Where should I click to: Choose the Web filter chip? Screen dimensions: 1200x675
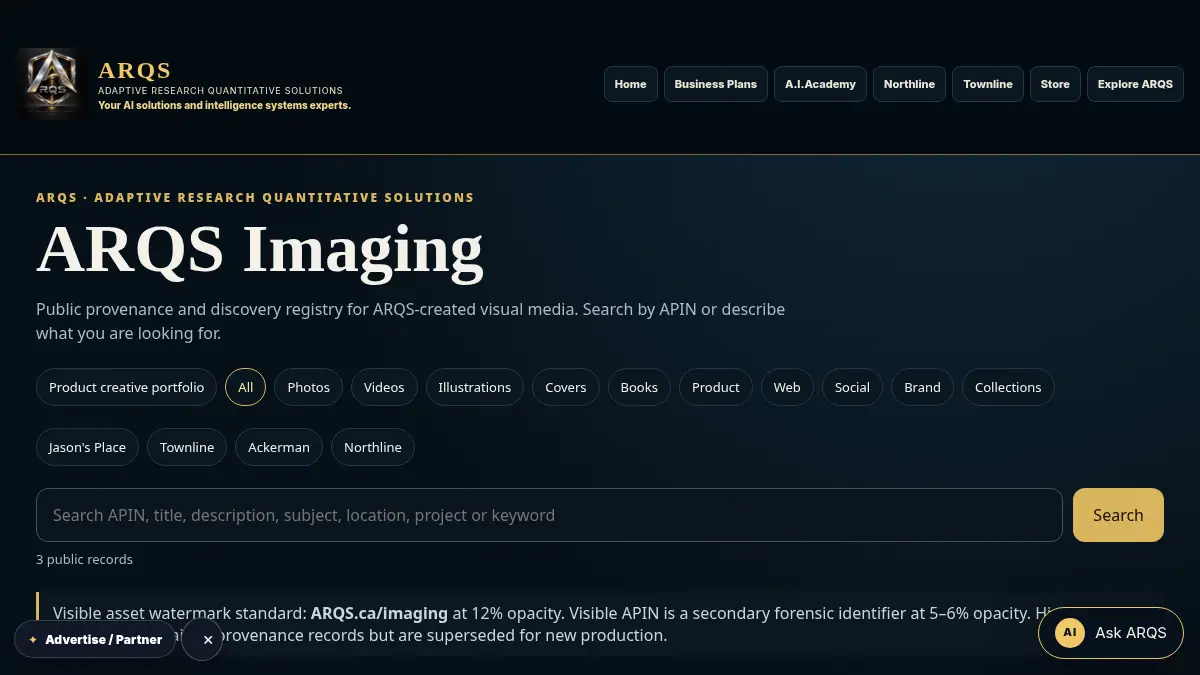pos(787,387)
